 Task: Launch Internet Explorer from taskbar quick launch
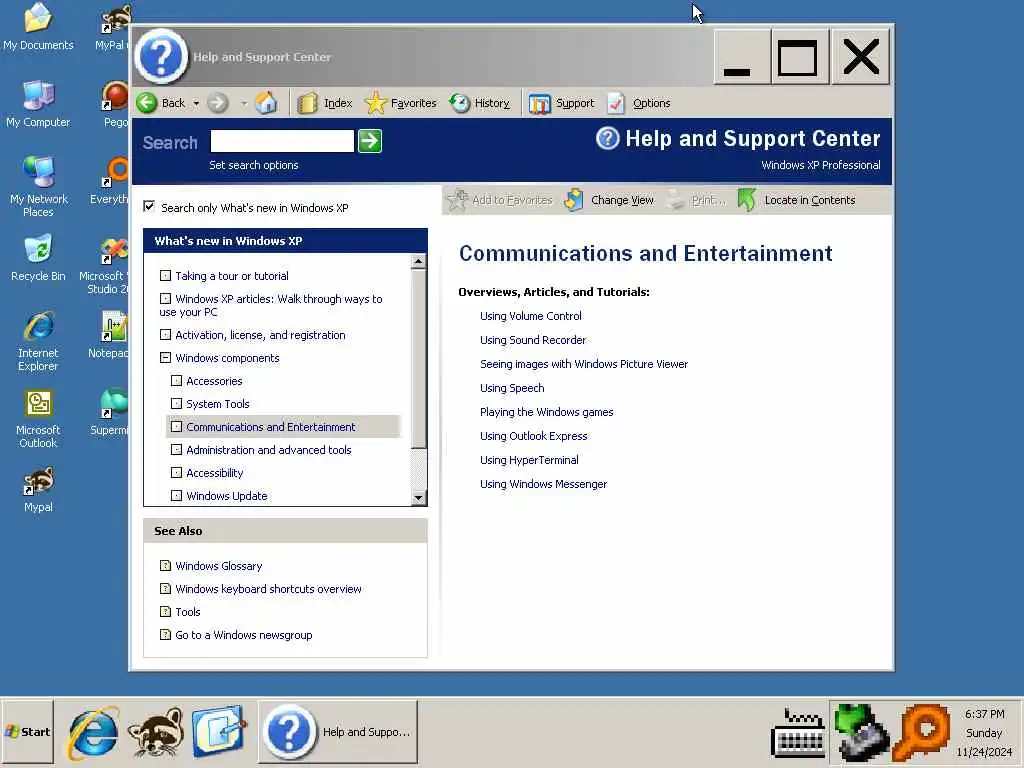pos(93,732)
